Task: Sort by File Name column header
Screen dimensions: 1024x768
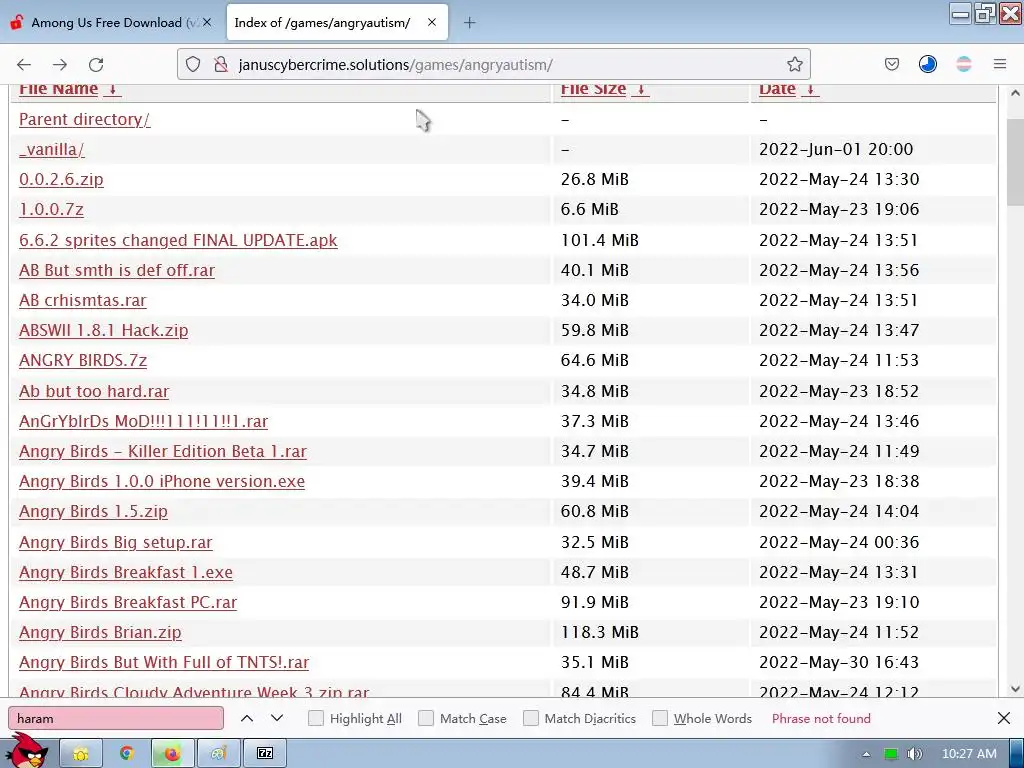Action: point(59,89)
